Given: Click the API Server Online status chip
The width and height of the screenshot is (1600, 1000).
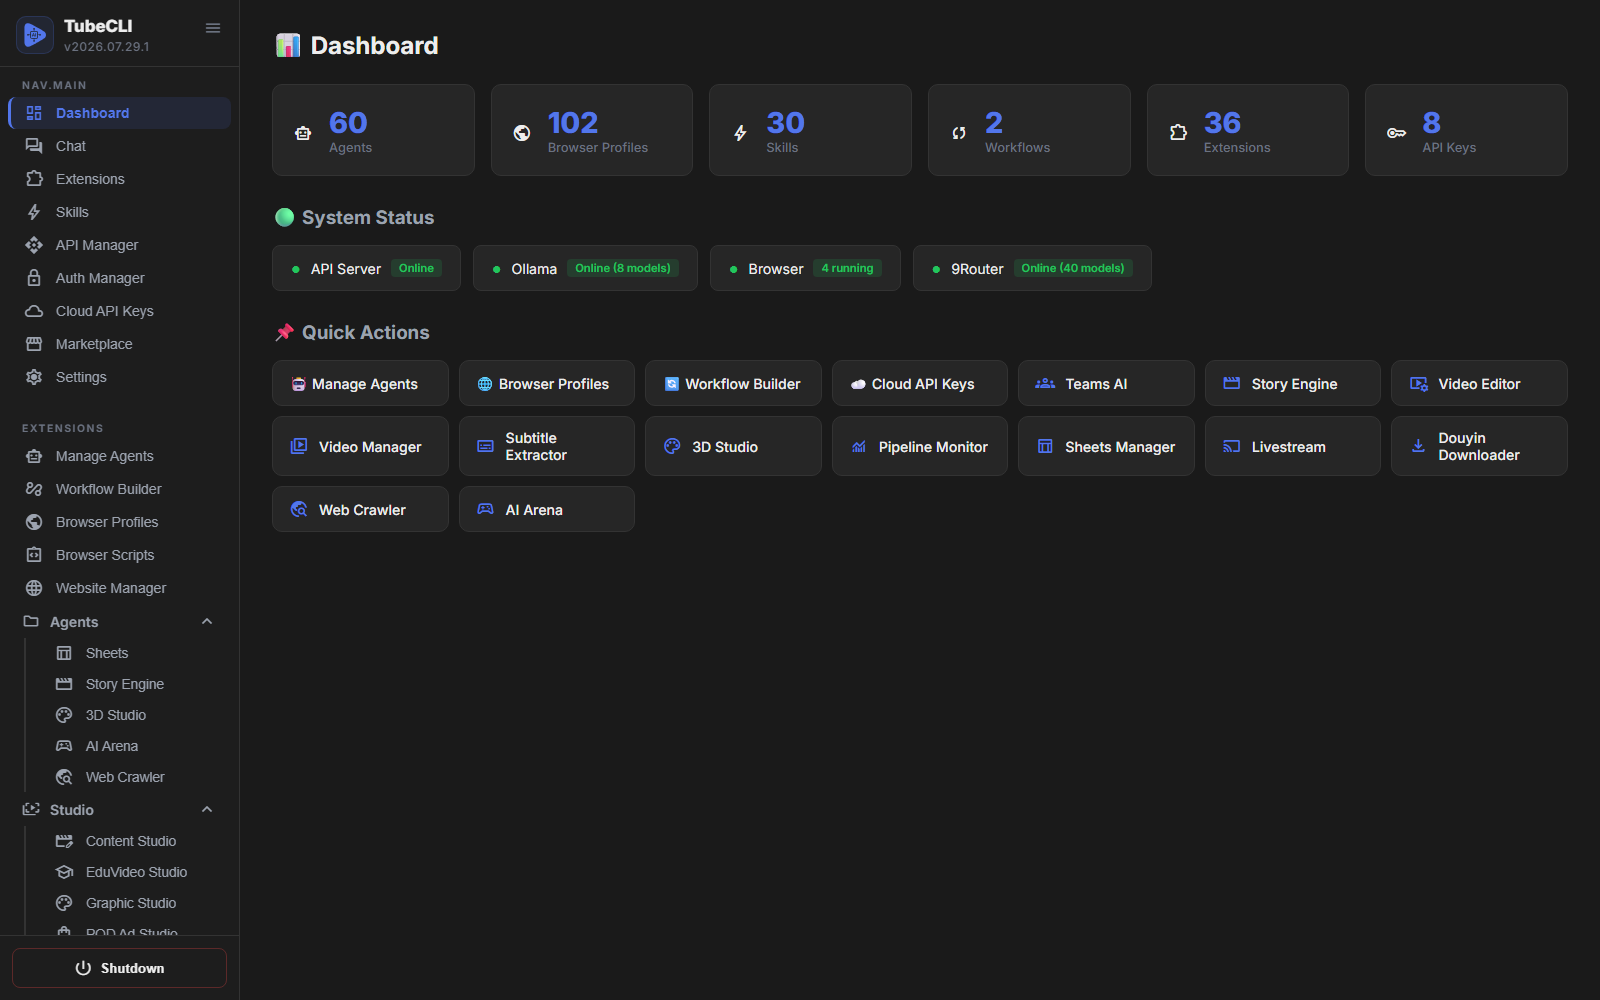Looking at the screenshot, I should 366,268.
